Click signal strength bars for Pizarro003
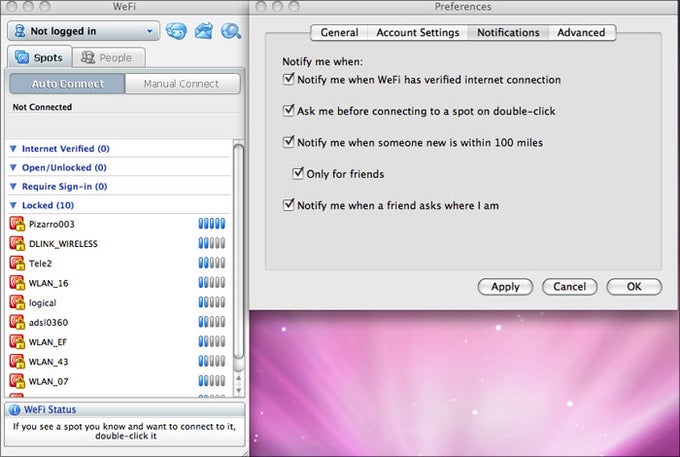Viewport: 680px width, 457px height. [x=212, y=224]
